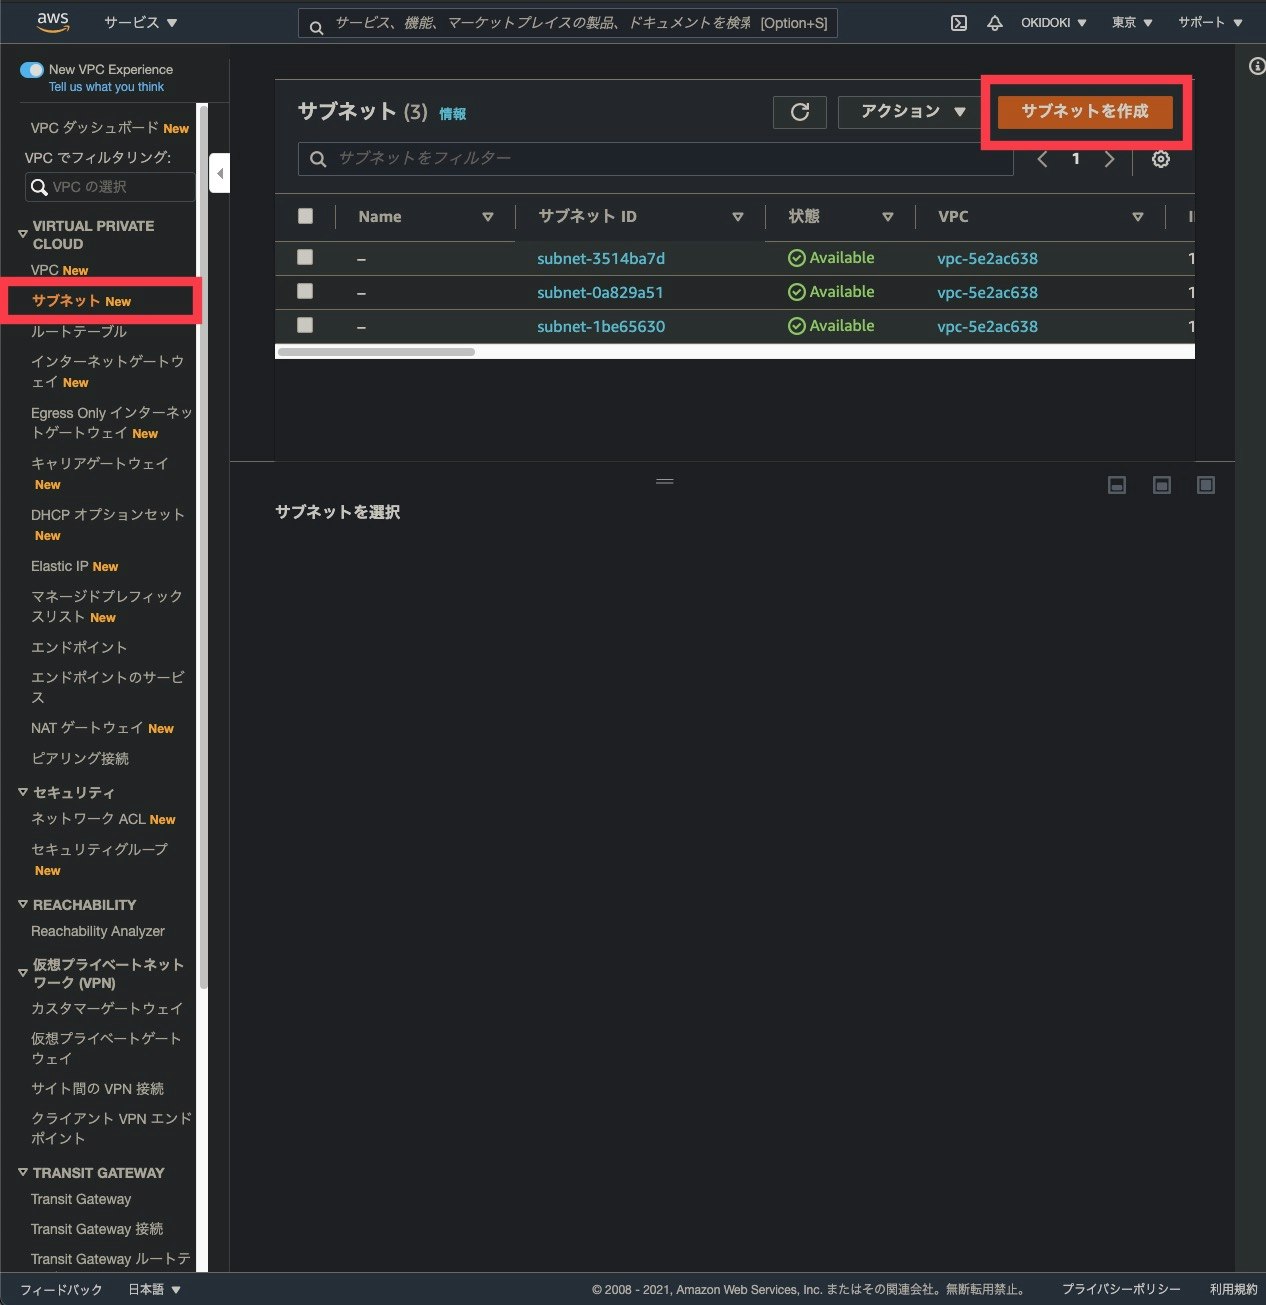This screenshot has width=1266, height=1305.
Task: Click the AWS logo home icon
Action: tap(52, 21)
